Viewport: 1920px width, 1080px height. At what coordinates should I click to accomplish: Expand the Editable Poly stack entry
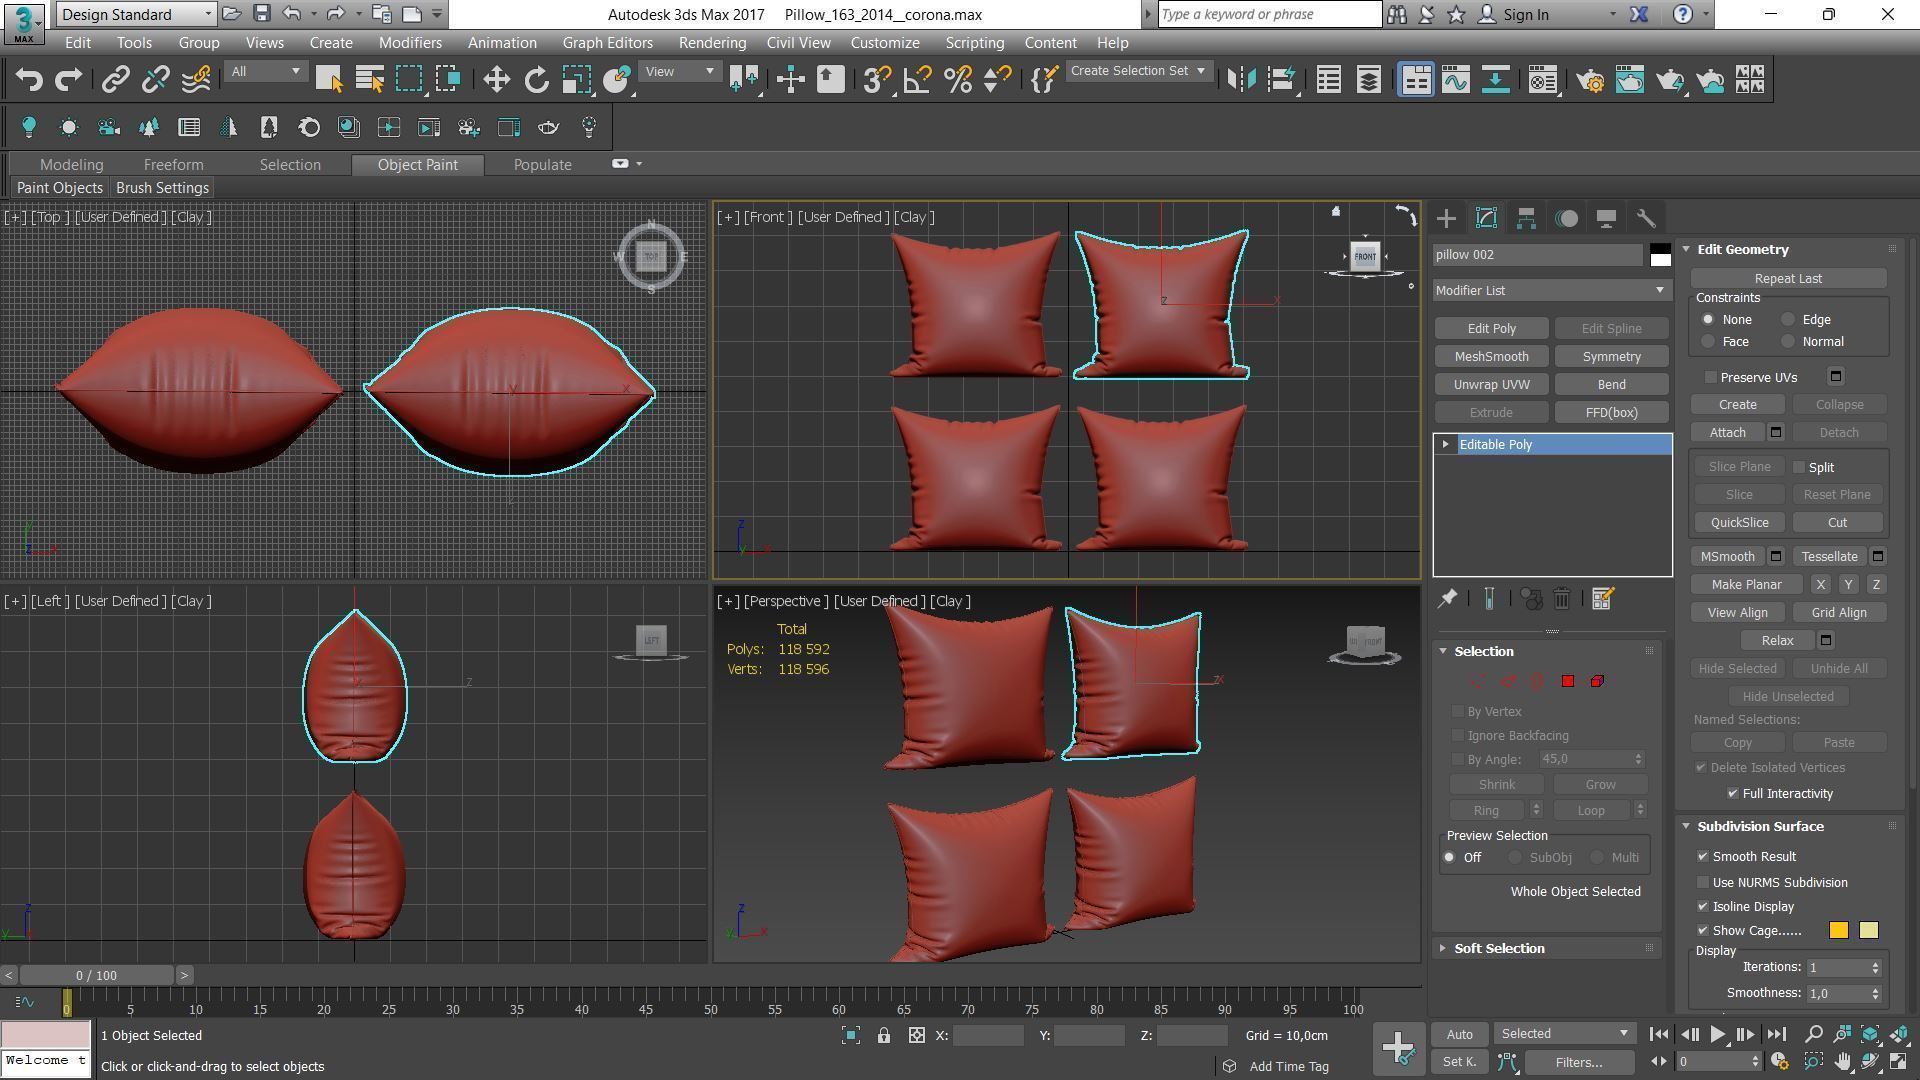[x=1445, y=445]
